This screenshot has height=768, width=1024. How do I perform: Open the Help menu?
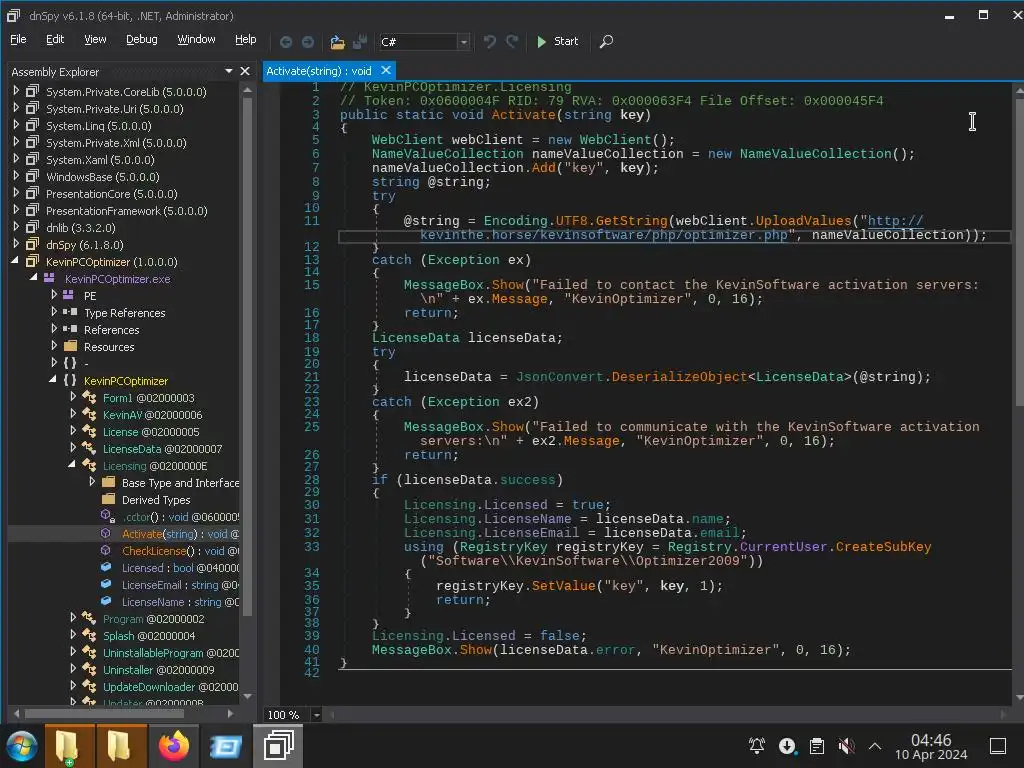coord(246,39)
